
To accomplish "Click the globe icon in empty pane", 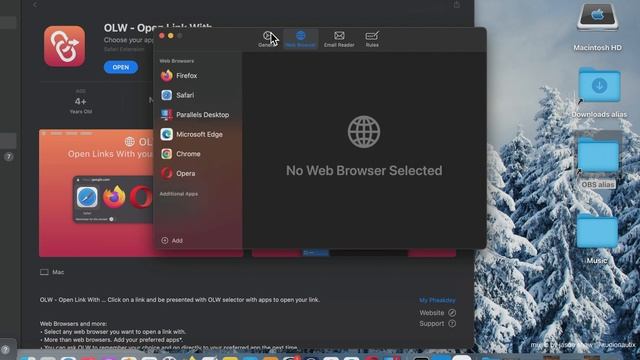I will (364, 132).
